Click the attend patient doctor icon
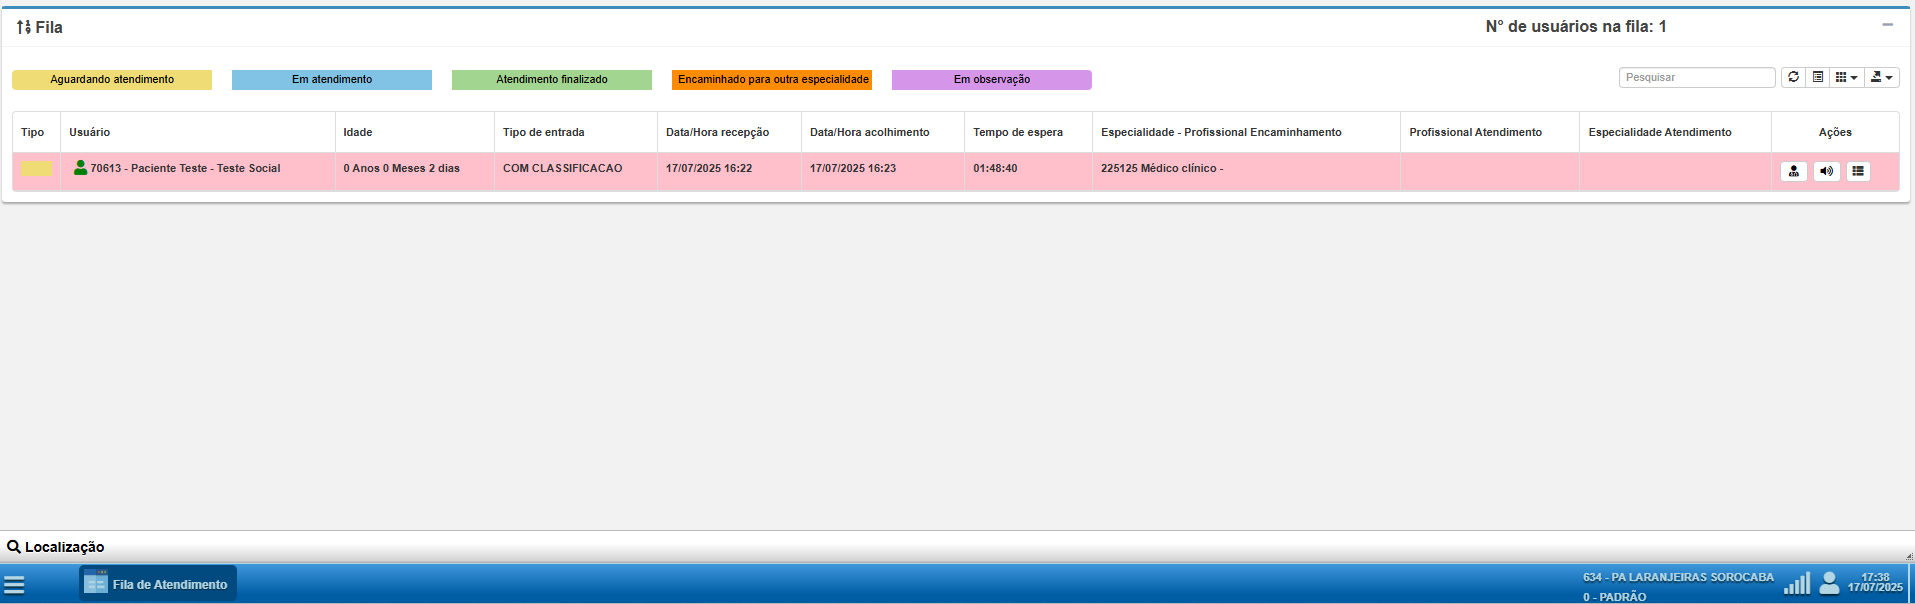The image size is (1915, 604). (x=1794, y=171)
